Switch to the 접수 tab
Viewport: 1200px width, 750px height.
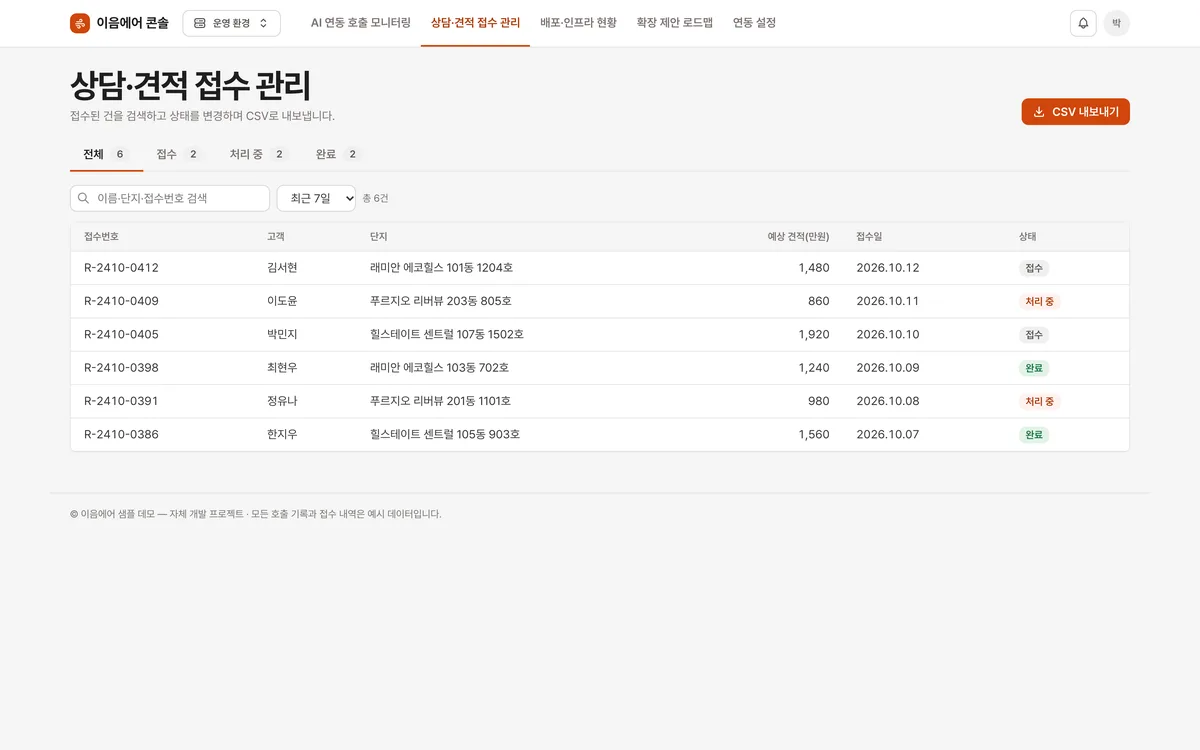179,154
